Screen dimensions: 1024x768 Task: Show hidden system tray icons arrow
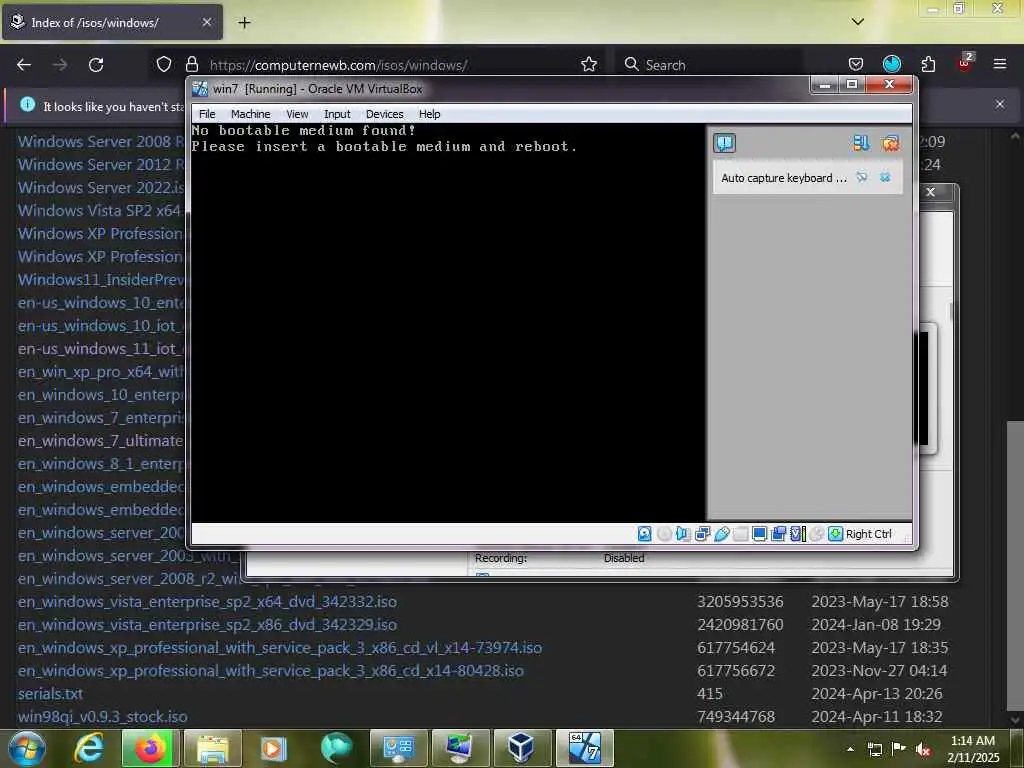(850, 749)
